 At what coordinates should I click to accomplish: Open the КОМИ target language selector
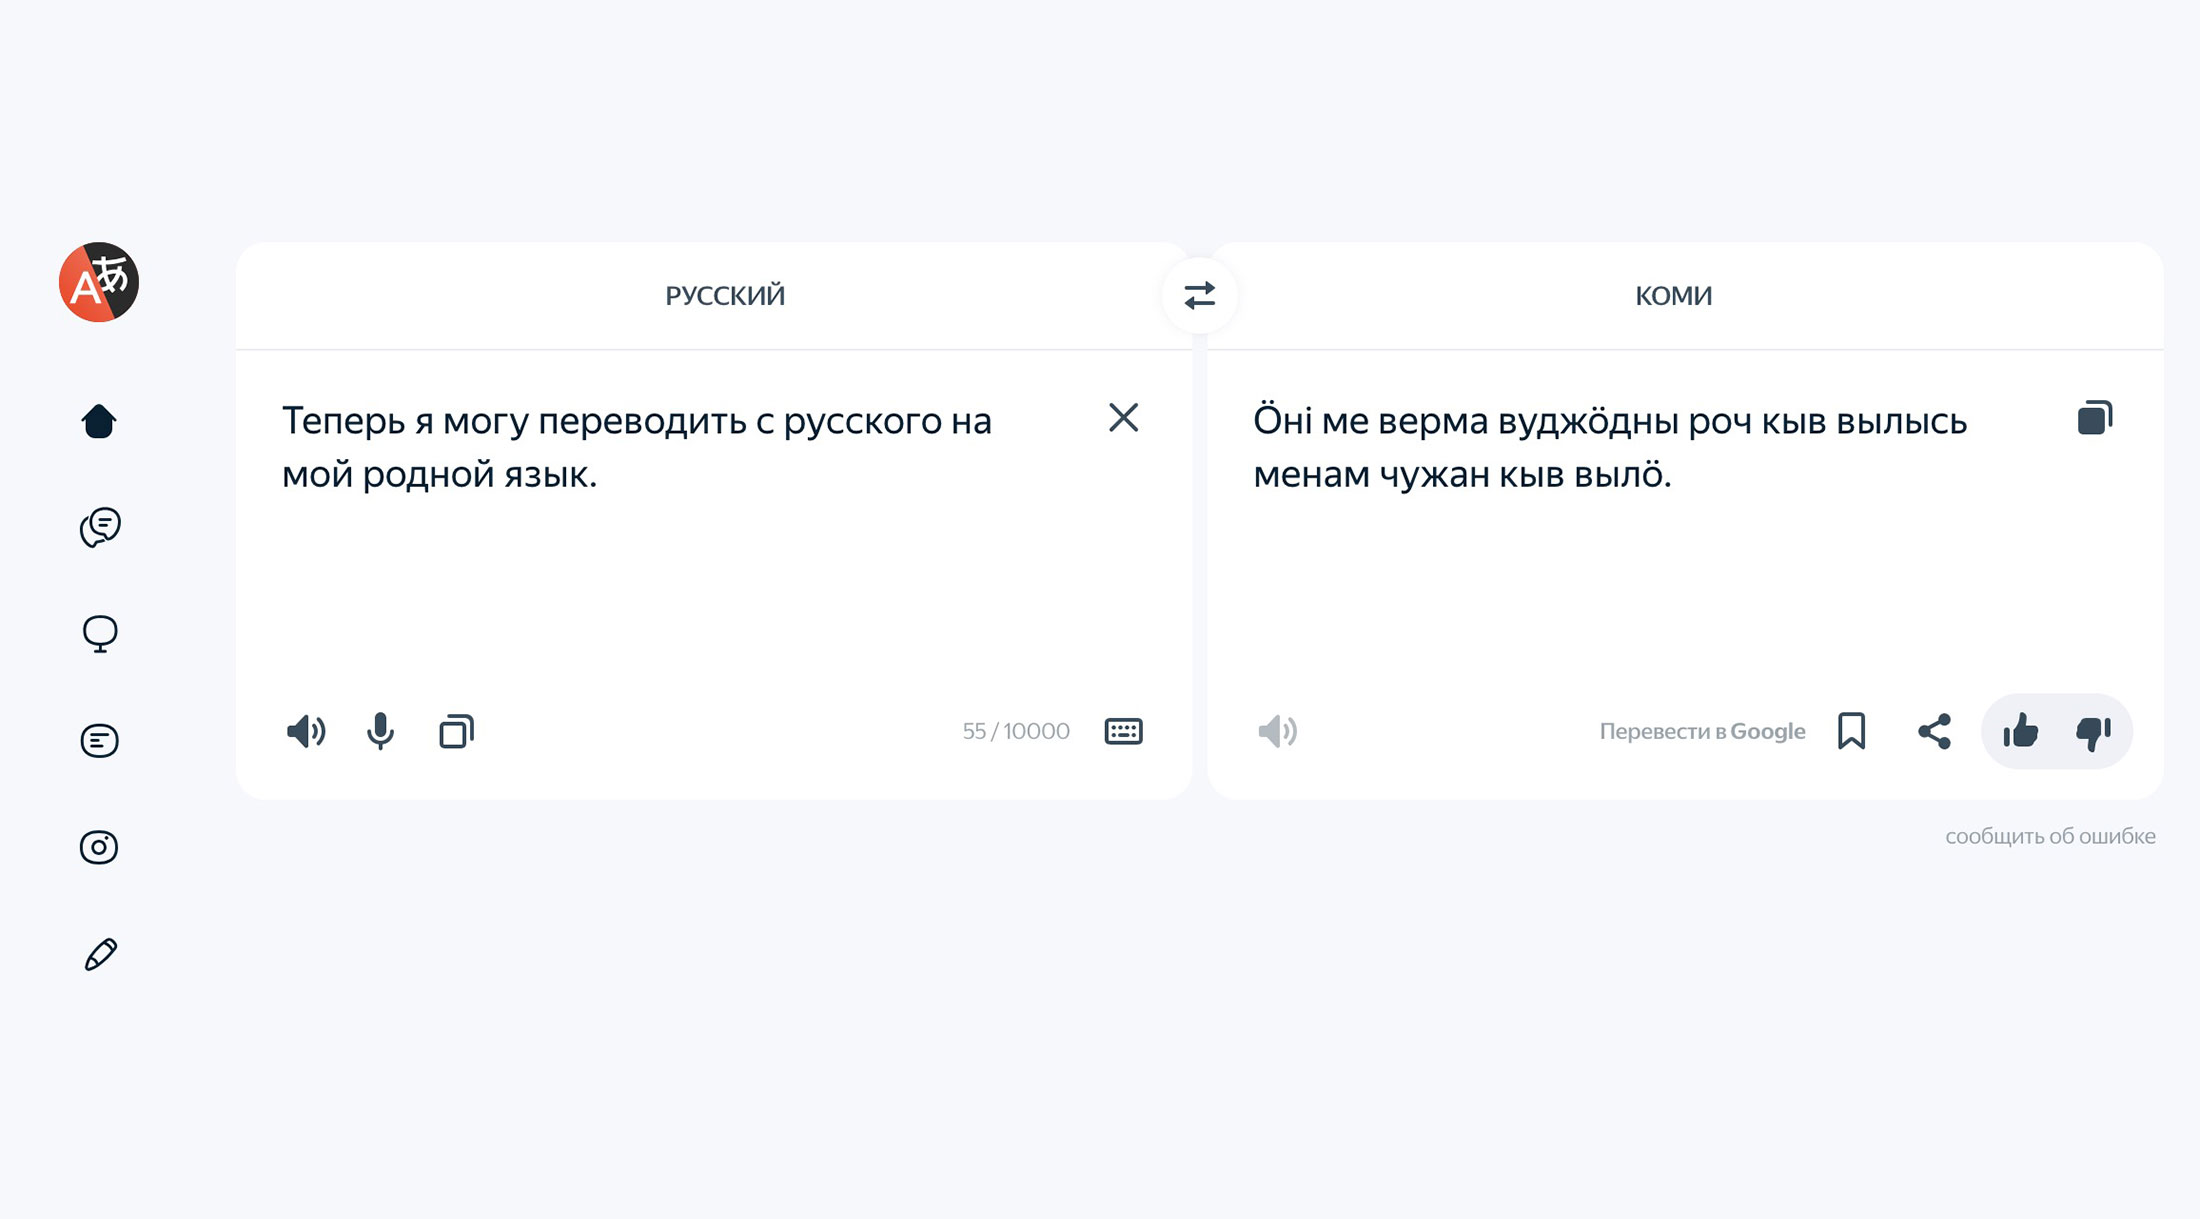(1673, 295)
